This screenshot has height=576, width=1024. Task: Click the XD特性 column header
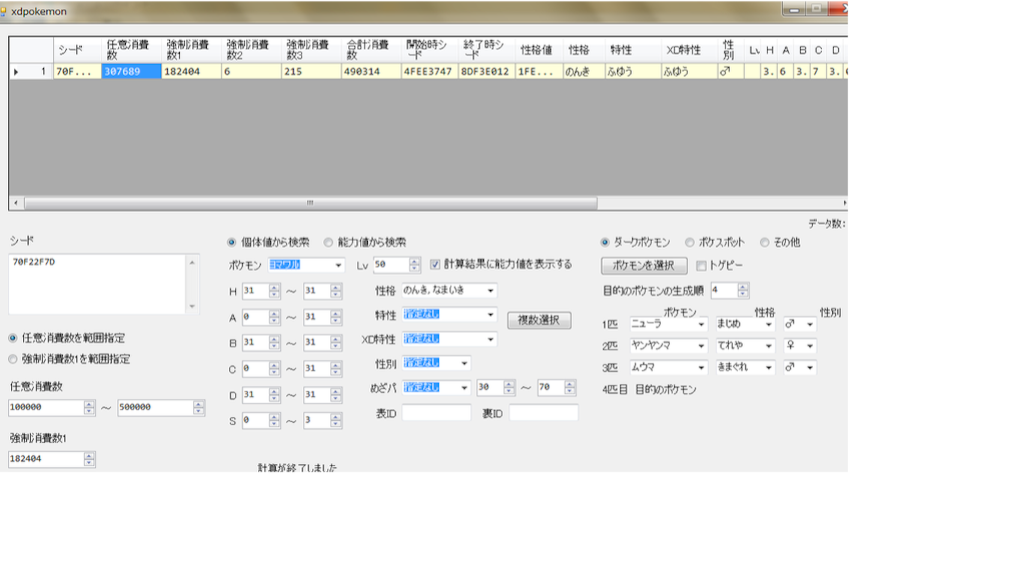pos(688,50)
